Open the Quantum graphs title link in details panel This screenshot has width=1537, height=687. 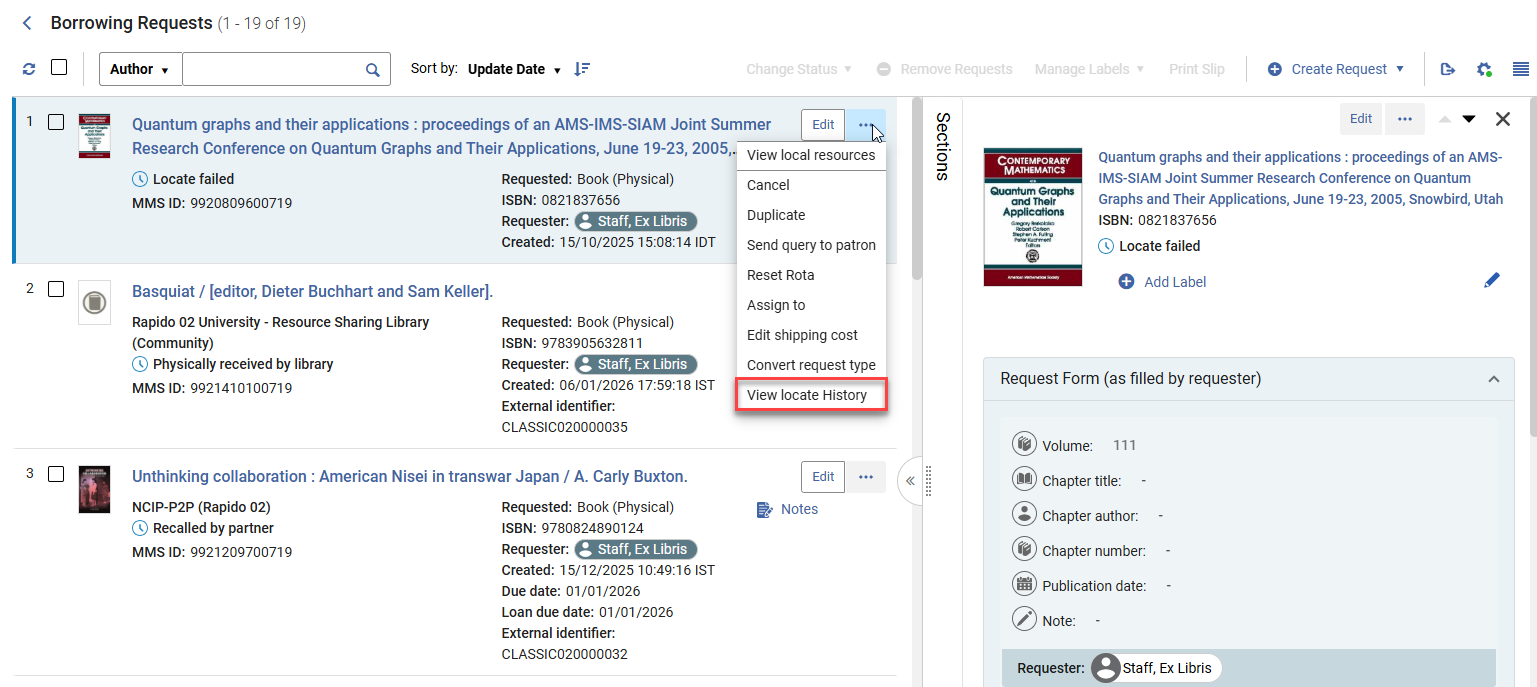click(1300, 178)
